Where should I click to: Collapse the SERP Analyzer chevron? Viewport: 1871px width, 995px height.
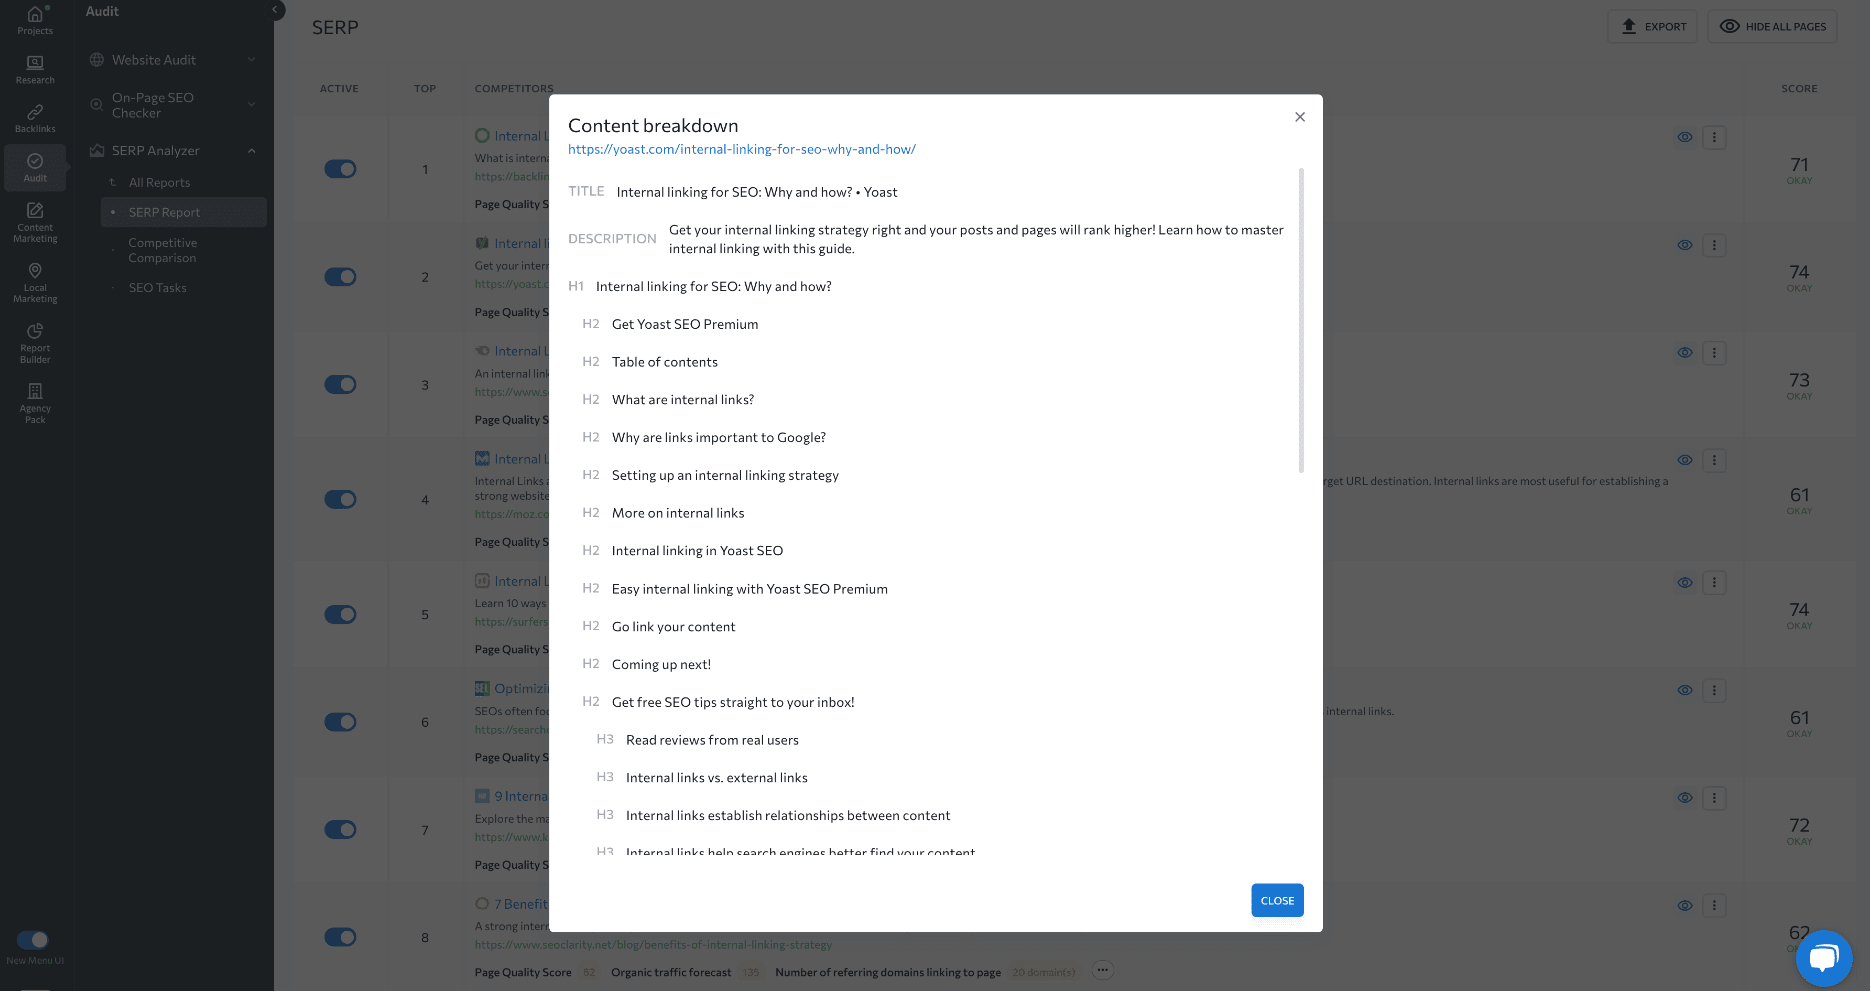(x=252, y=151)
